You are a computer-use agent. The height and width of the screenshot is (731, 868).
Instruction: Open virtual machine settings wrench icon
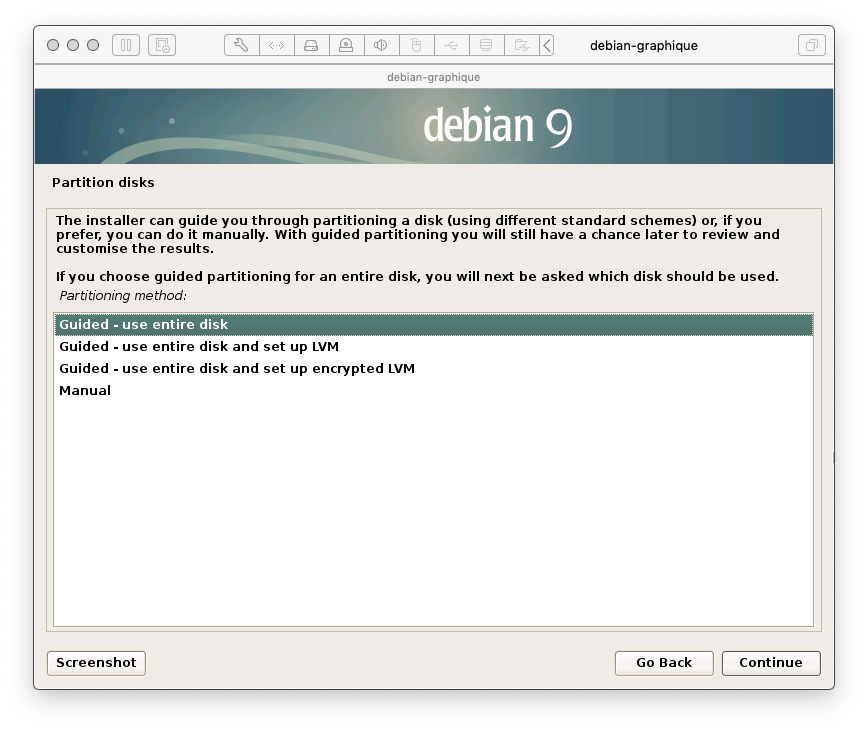pyautogui.click(x=241, y=45)
